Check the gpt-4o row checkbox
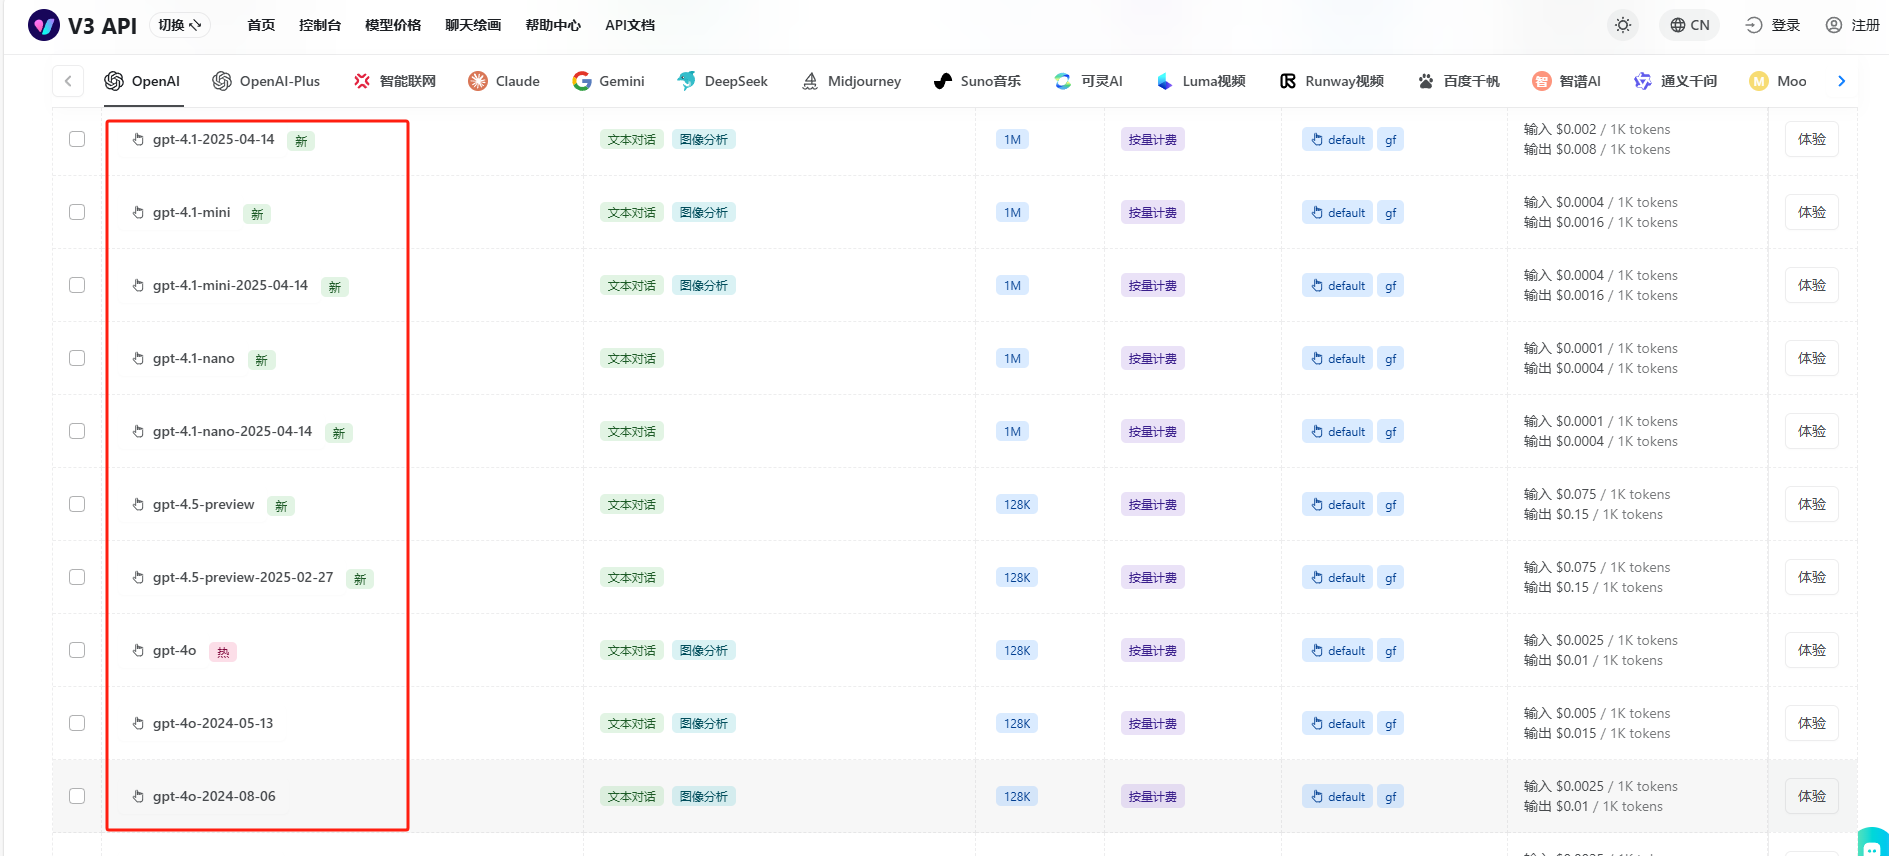The width and height of the screenshot is (1889, 856). click(77, 650)
